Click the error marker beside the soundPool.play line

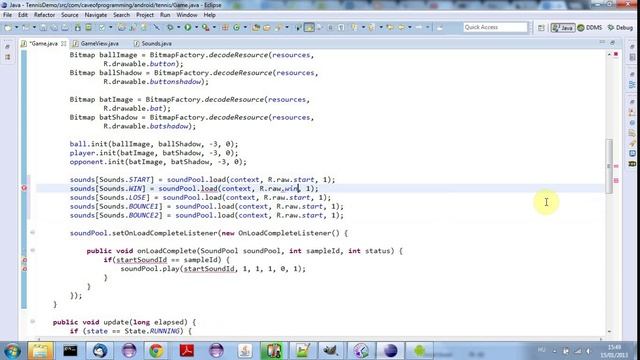point(24,269)
